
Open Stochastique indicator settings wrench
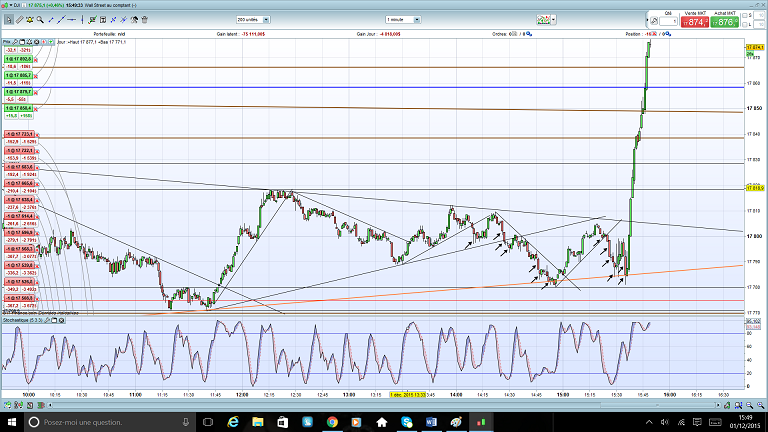pyautogui.click(x=48, y=320)
